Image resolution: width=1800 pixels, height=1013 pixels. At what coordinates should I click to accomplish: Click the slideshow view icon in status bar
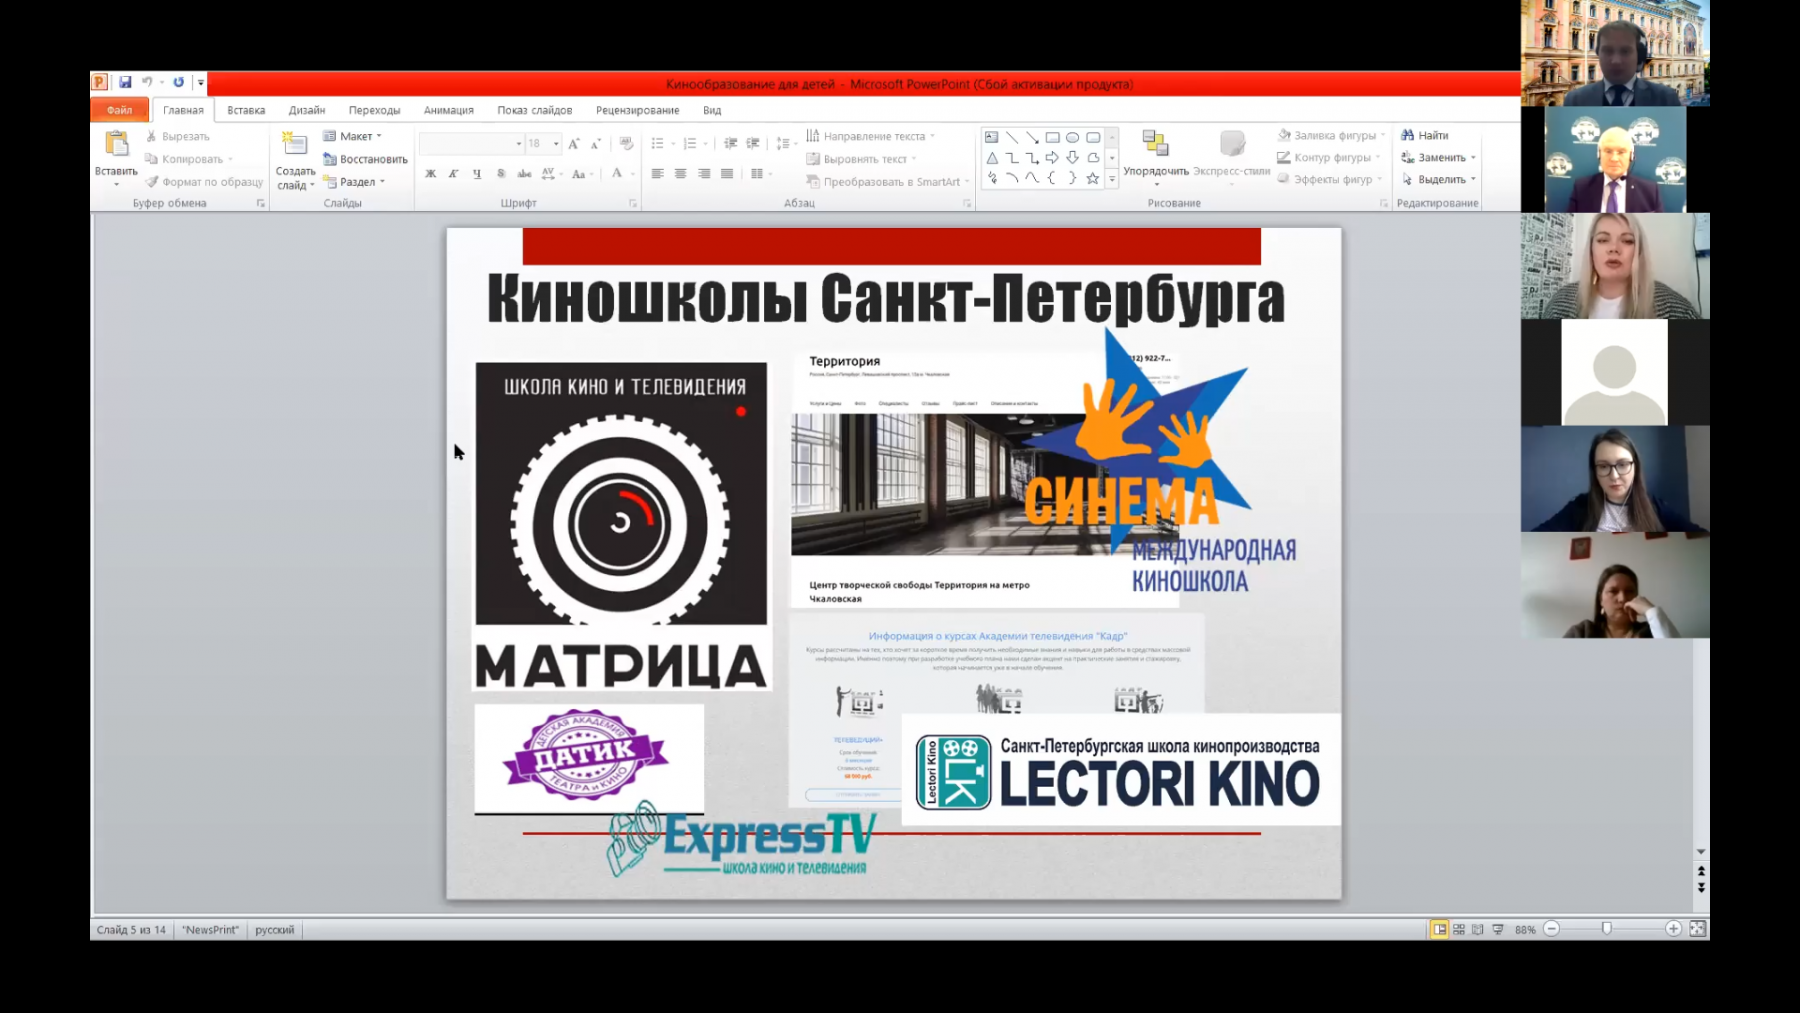[1498, 929]
